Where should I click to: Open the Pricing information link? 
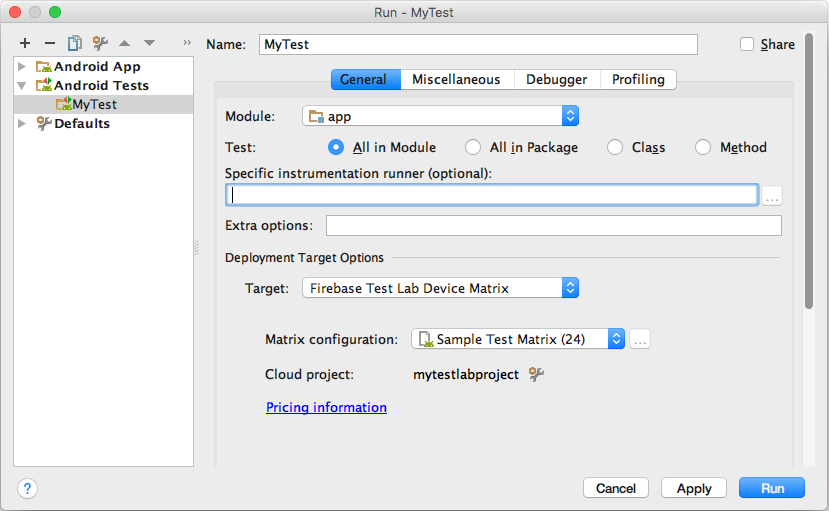pyautogui.click(x=326, y=407)
